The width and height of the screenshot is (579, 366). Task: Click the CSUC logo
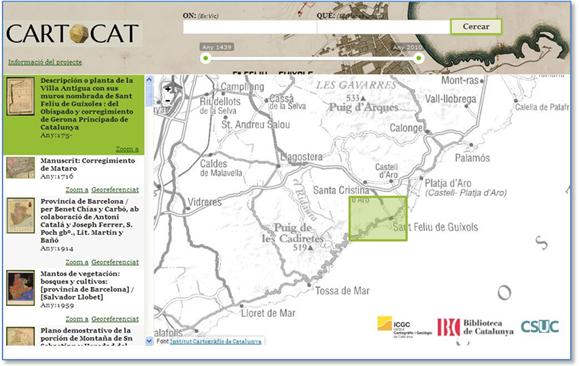[539, 326]
